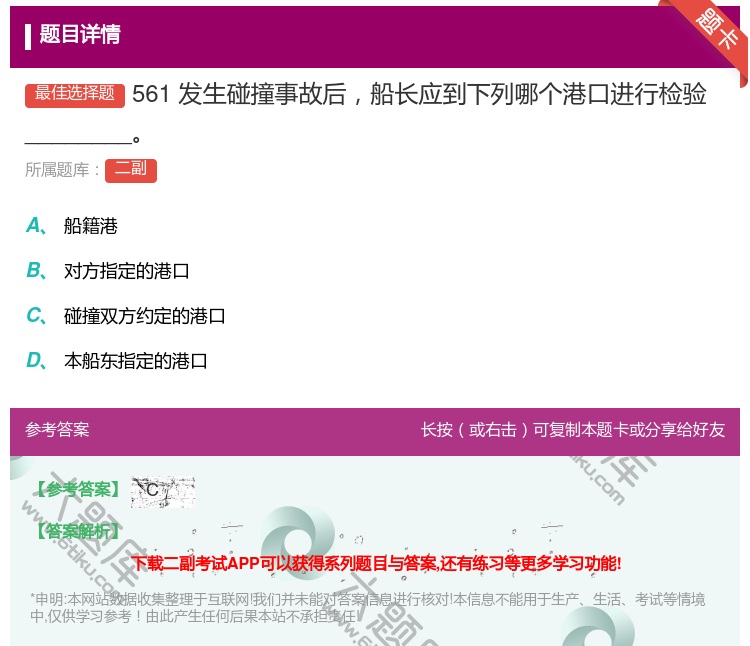Click the red 下载二副考试APP promo link
The image size is (750, 646).
click(376, 563)
